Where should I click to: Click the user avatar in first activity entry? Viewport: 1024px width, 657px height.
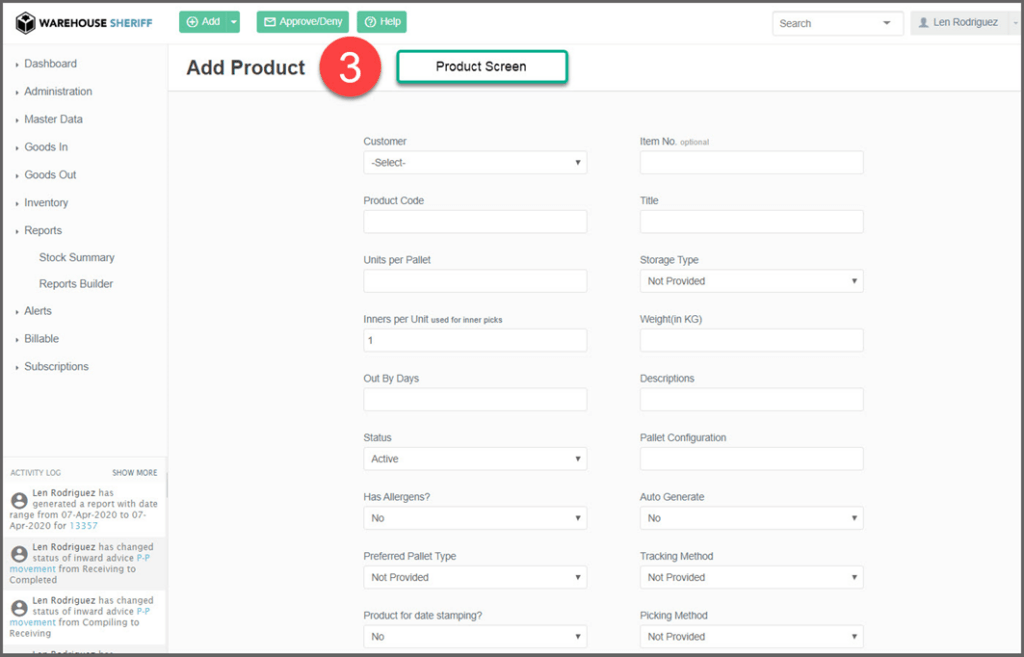[x=18, y=500]
